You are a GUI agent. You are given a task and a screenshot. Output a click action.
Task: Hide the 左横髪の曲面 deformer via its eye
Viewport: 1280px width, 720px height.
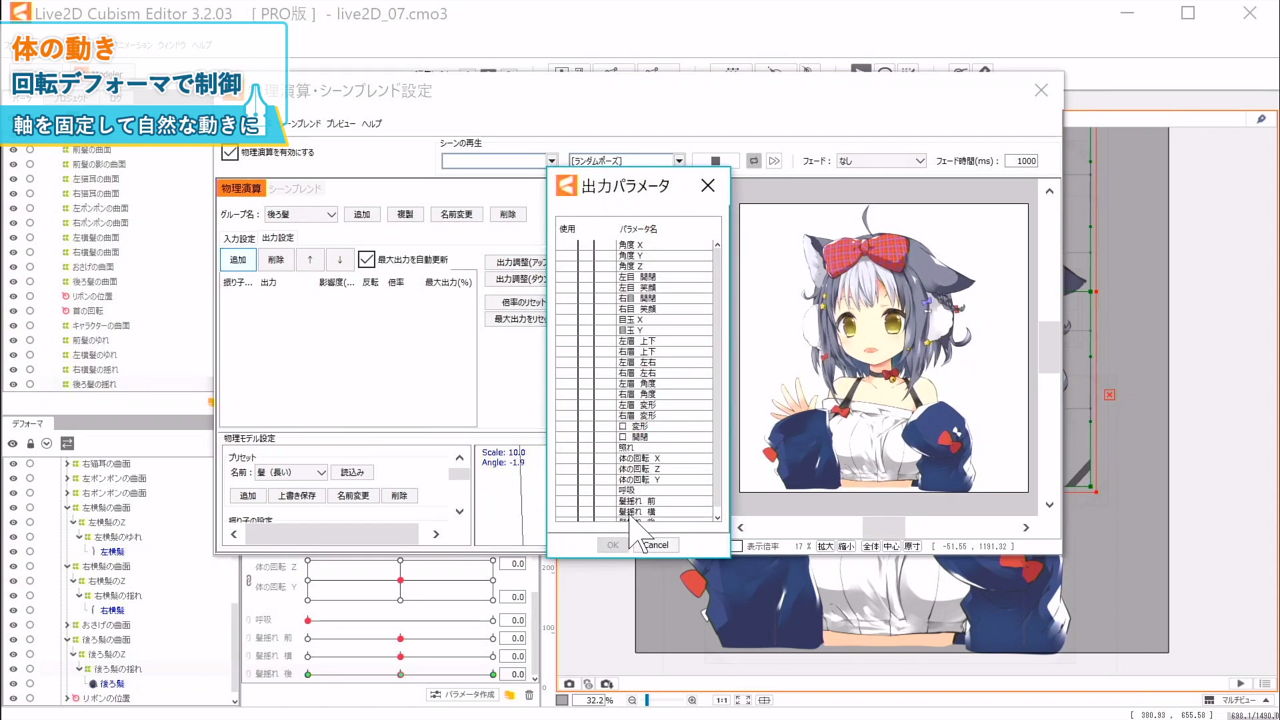(x=13, y=508)
